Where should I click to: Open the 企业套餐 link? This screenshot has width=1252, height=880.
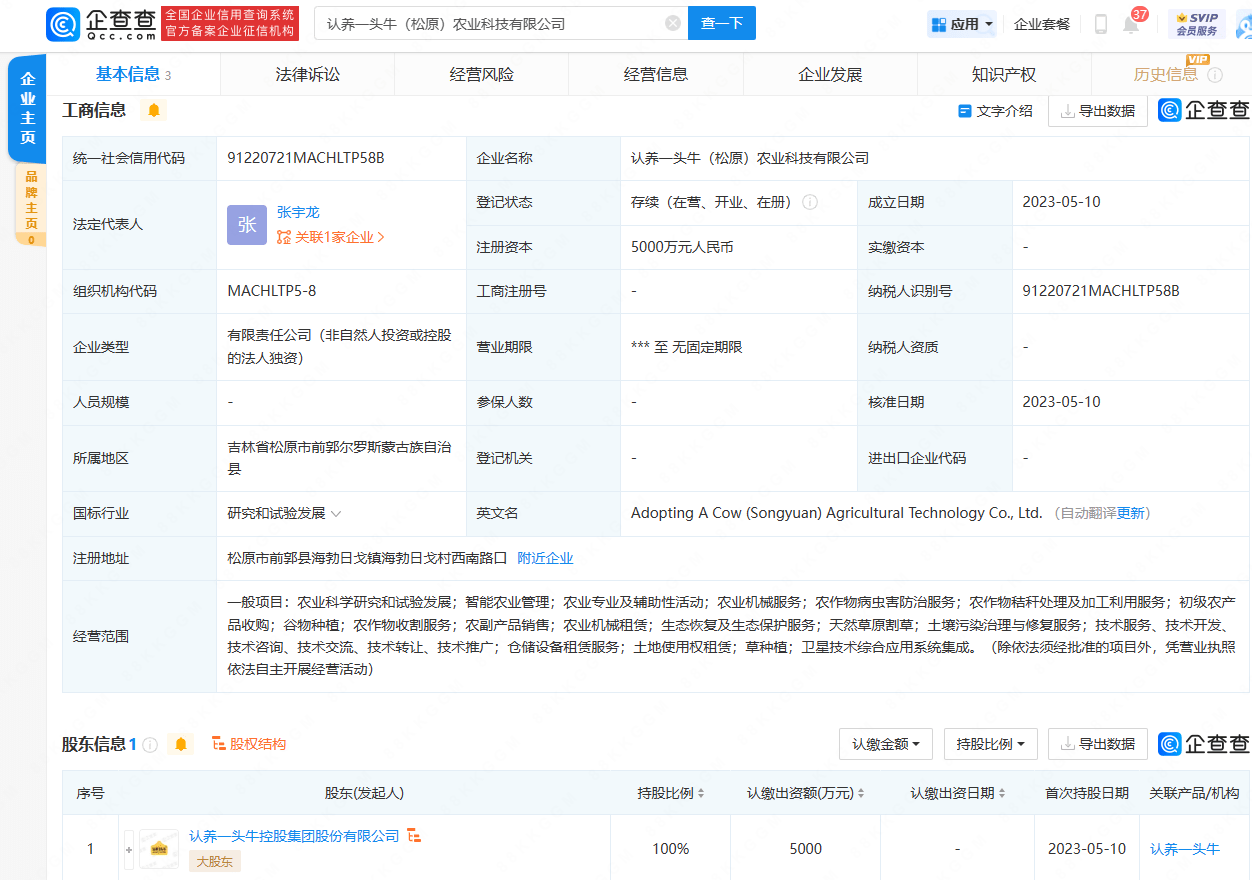(1042, 24)
